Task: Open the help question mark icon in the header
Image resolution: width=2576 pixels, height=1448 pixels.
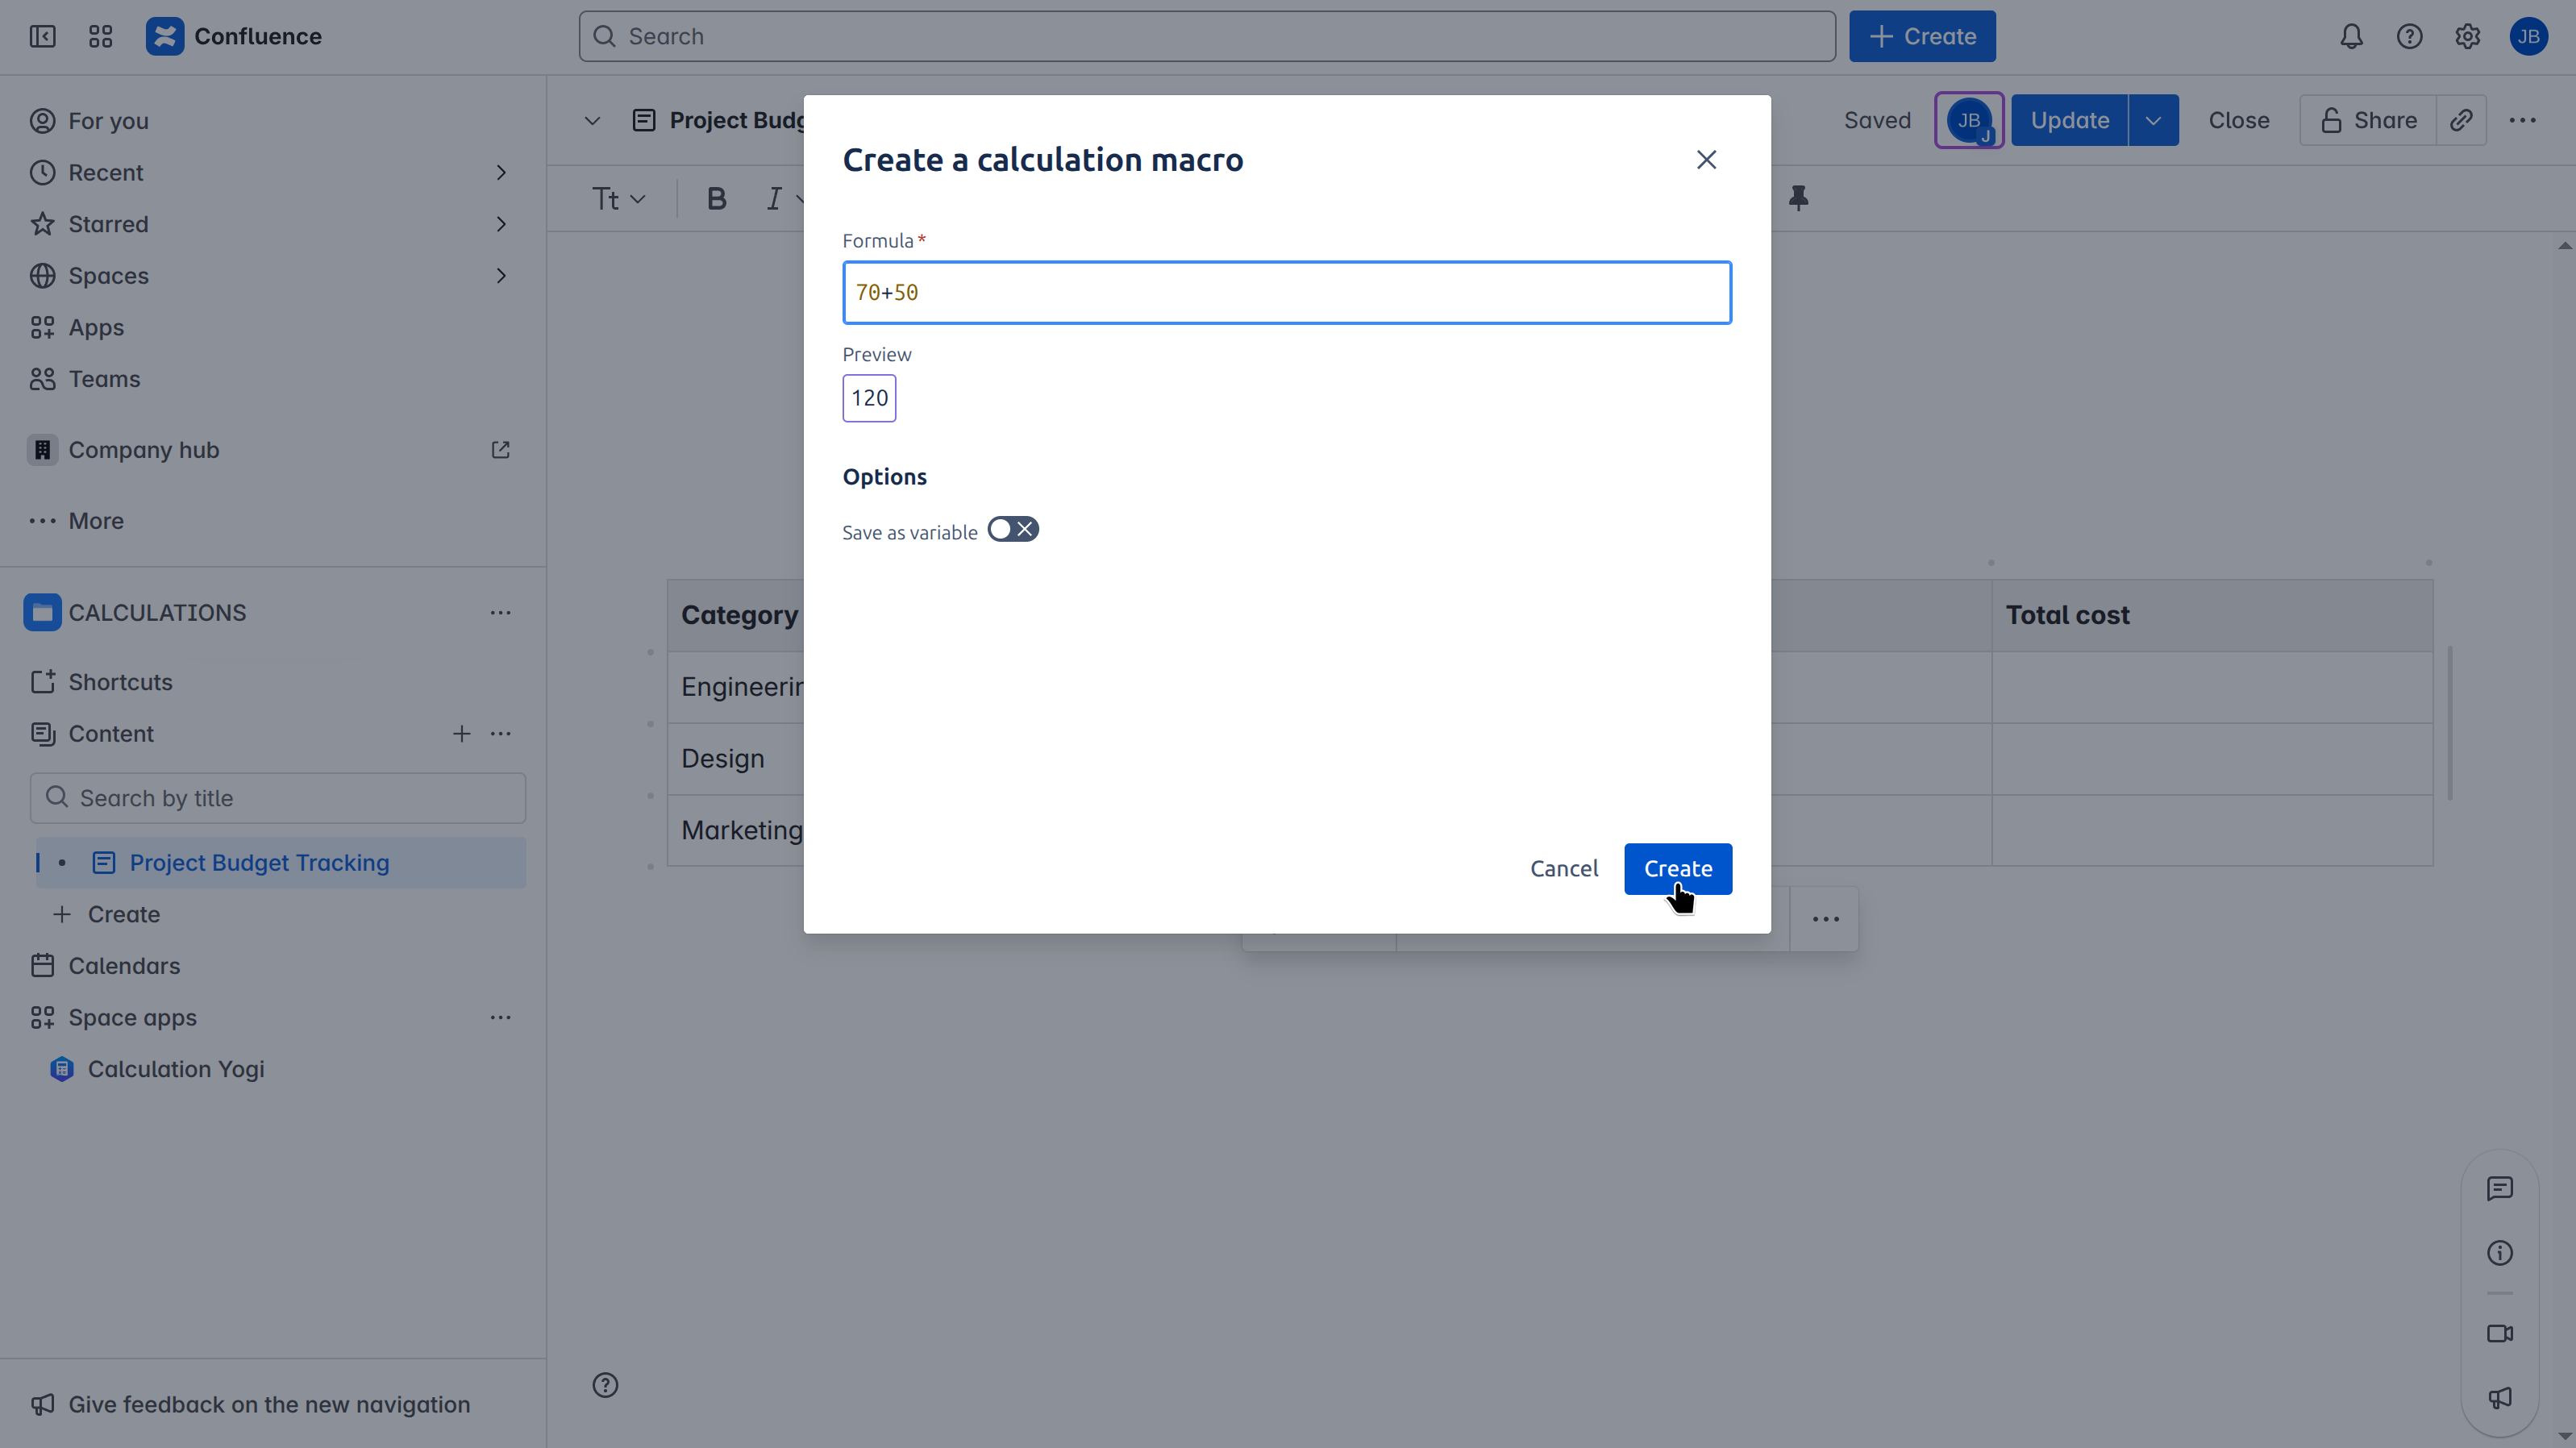Action: click(x=2408, y=37)
